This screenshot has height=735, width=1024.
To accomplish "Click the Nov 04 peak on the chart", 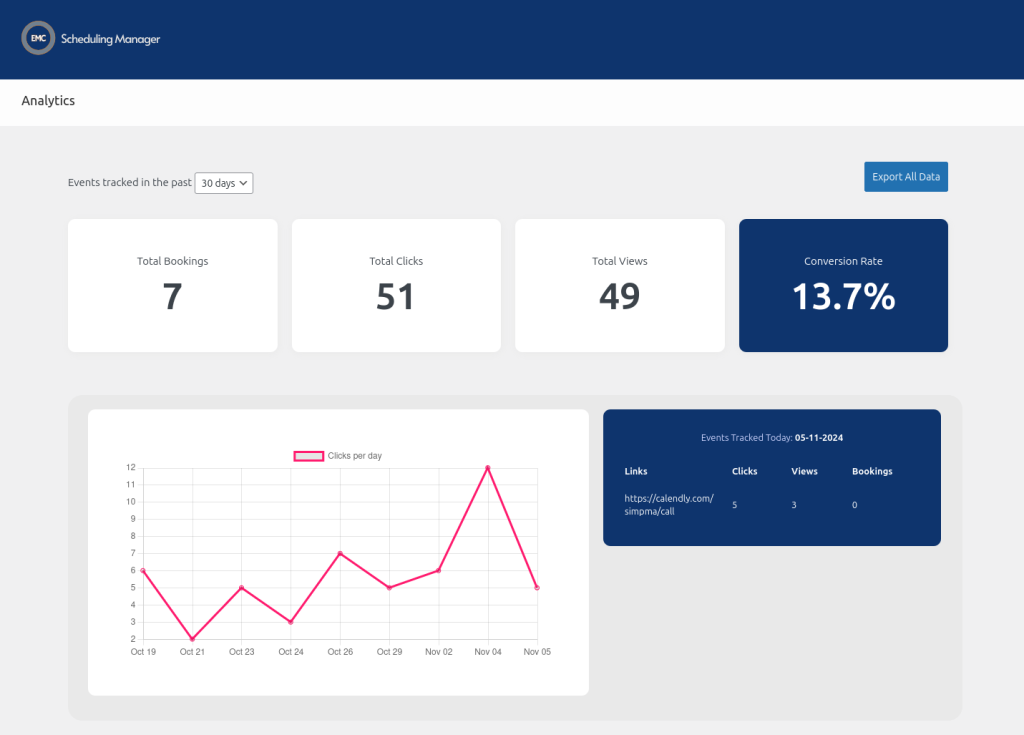I will [487, 466].
